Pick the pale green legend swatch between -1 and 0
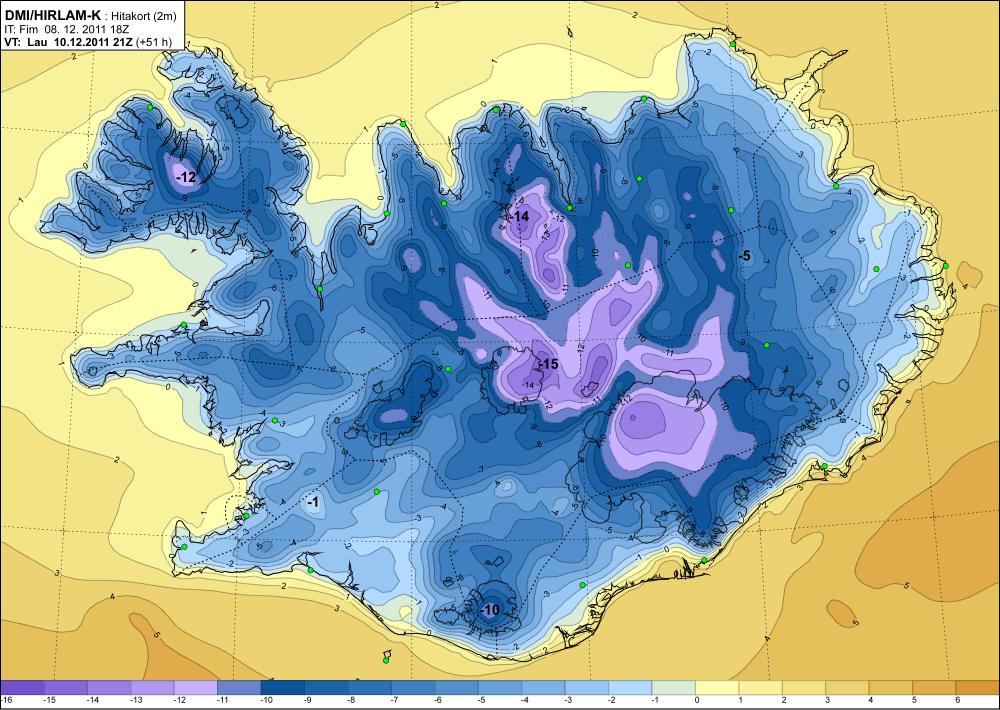Viewport: 1000px width, 710px height. (673, 687)
